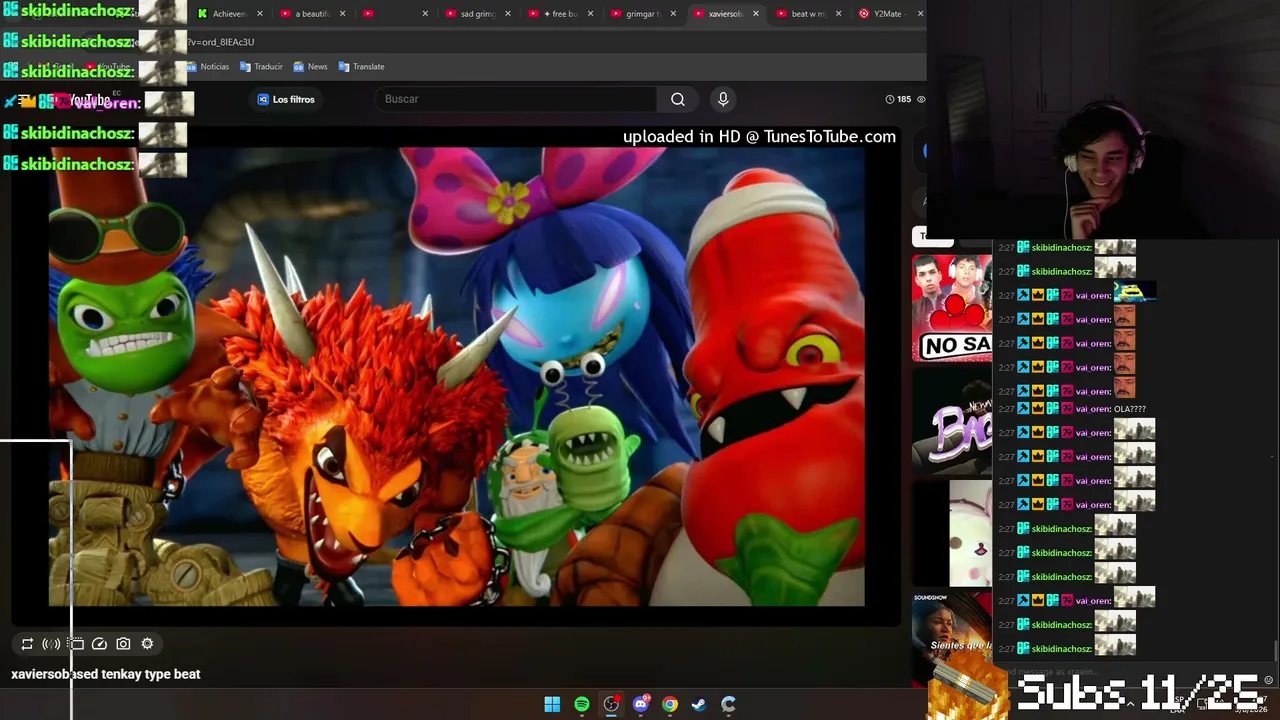The width and height of the screenshot is (1280, 720).
Task: Switch to the 'sad grimgar' tab
Action: (x=477, y=14)
